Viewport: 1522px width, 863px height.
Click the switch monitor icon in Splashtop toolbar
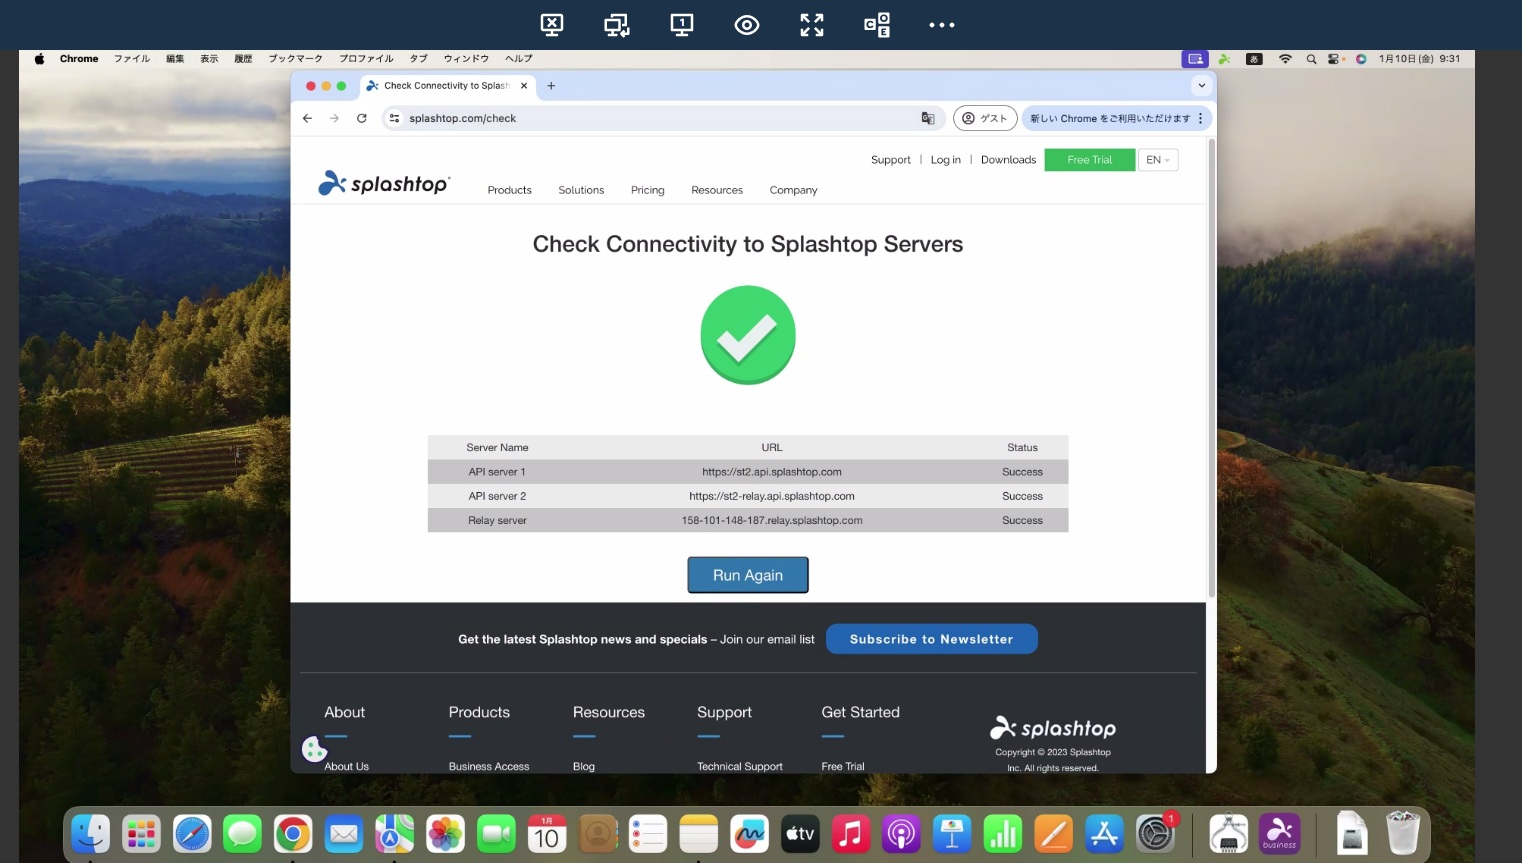click(x=617, y=25)
